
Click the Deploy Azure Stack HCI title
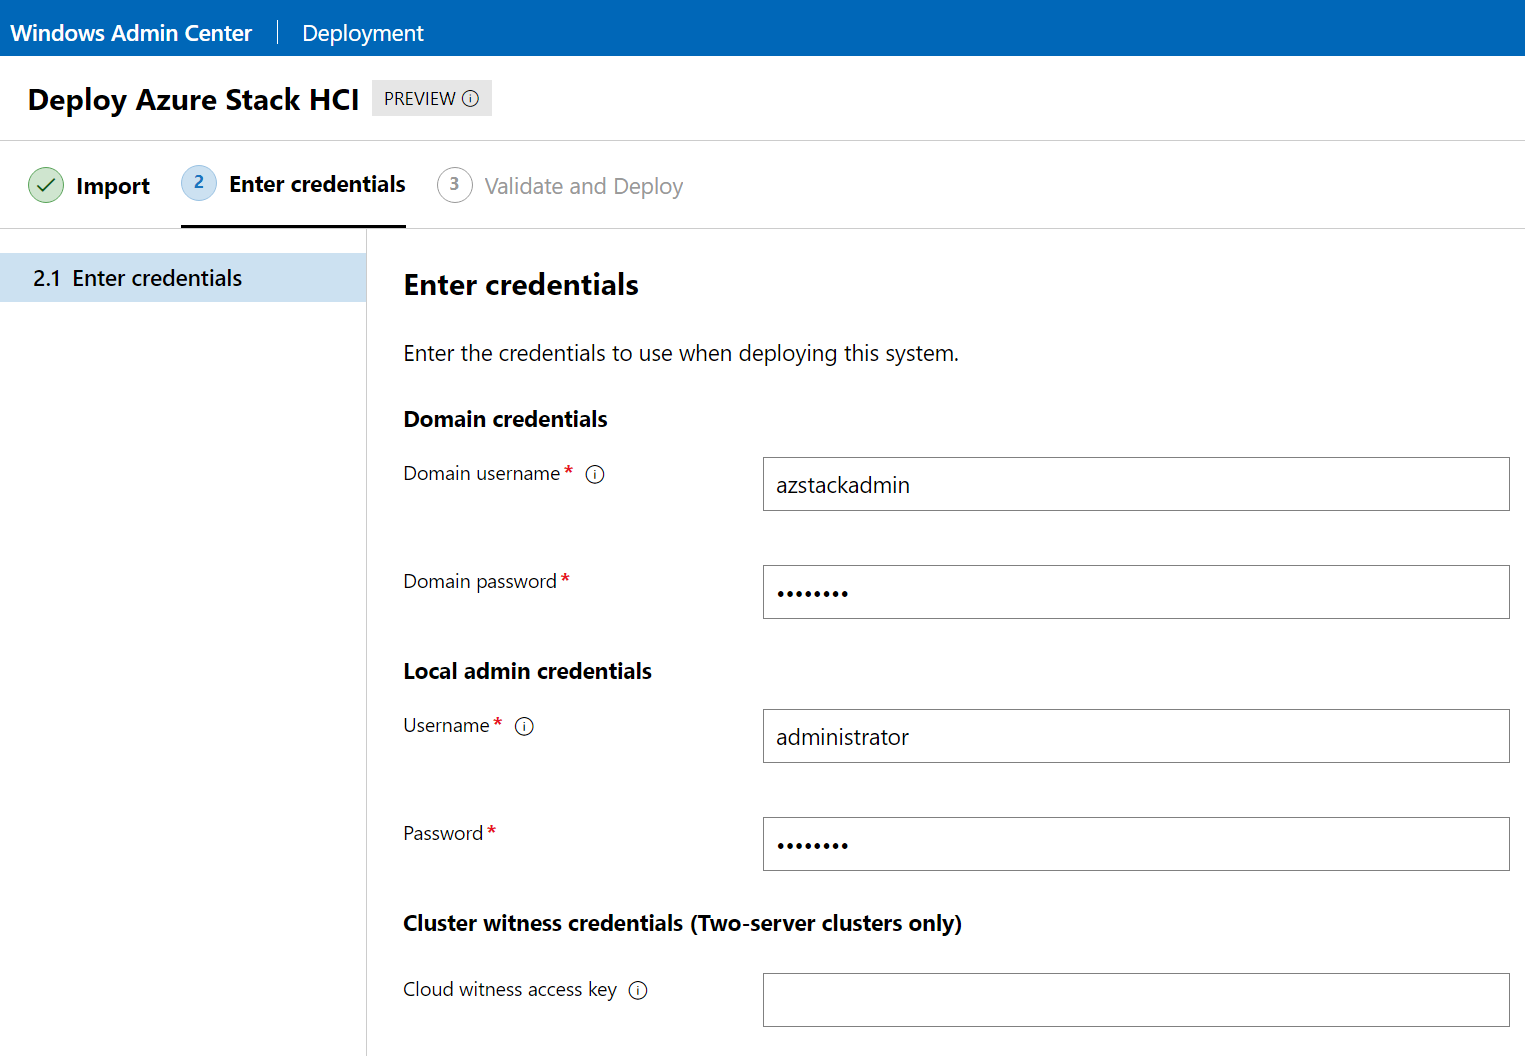coord(193,100)
